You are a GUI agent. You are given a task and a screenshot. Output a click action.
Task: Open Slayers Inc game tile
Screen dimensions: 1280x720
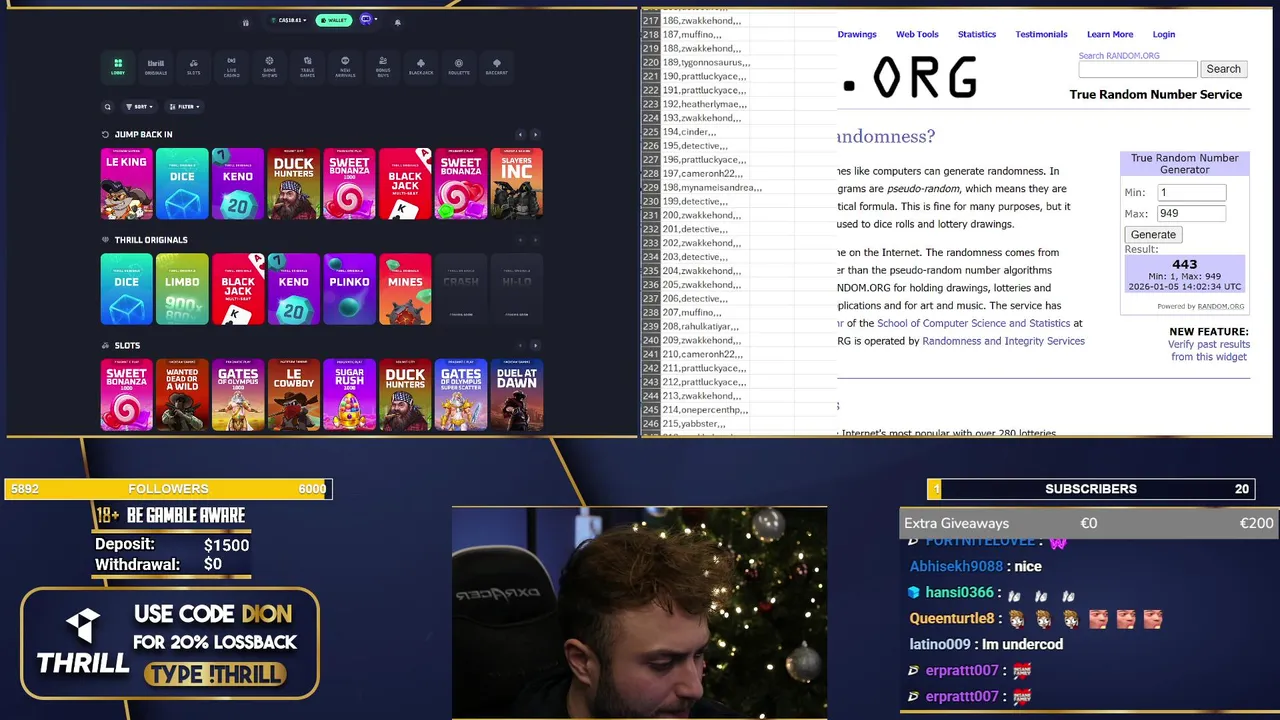[517, 184]
